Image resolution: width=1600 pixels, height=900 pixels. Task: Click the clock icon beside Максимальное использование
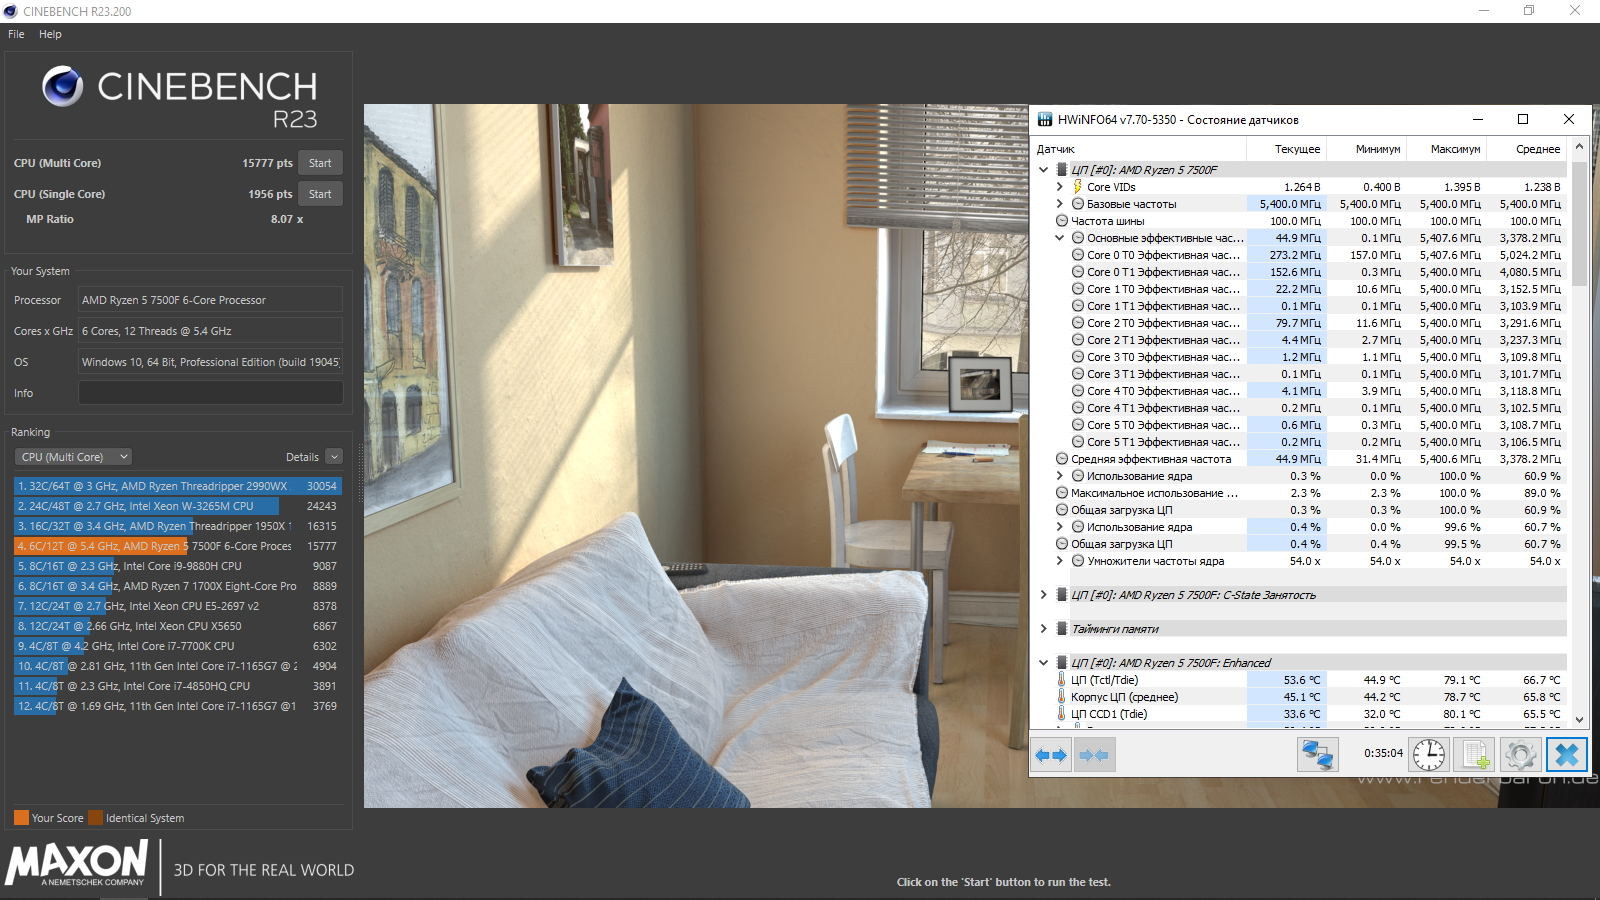[1062, 493]
